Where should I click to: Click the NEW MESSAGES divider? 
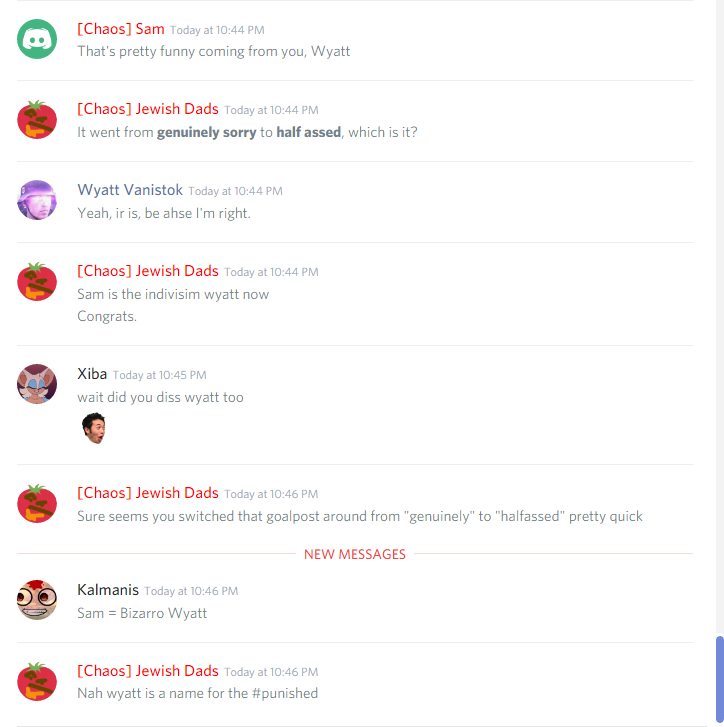(355, 554)
